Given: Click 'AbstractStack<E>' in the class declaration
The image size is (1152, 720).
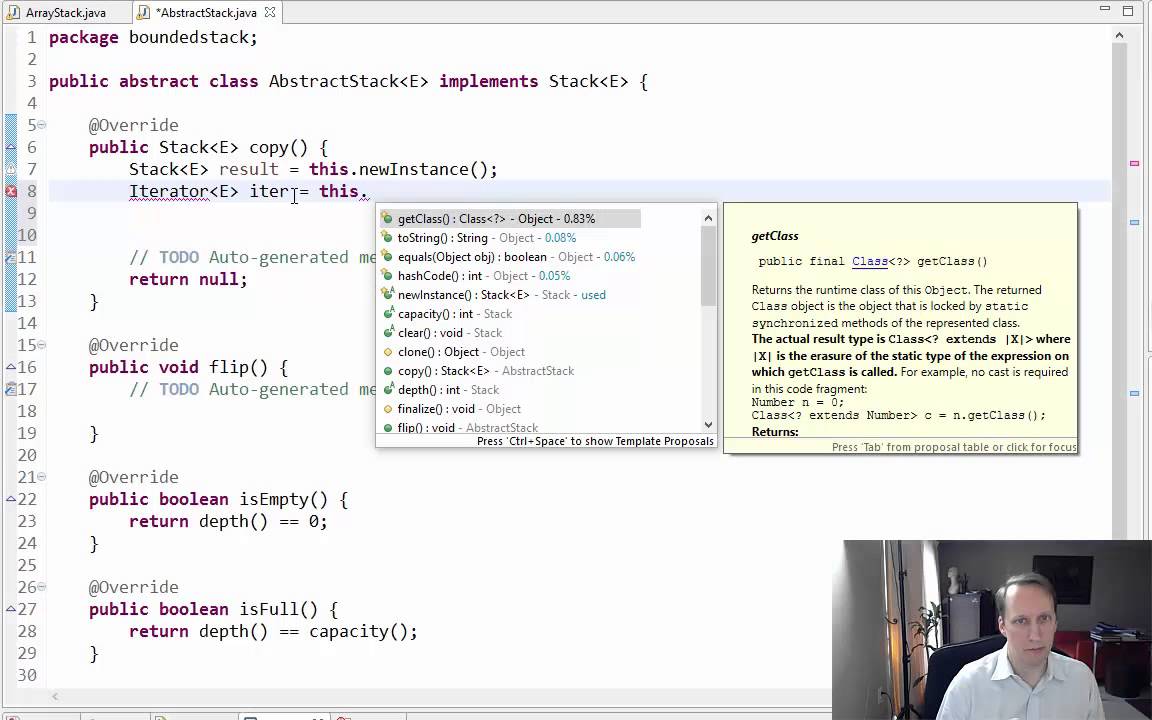Looking at the screenshot, I should tap(348, 82).
